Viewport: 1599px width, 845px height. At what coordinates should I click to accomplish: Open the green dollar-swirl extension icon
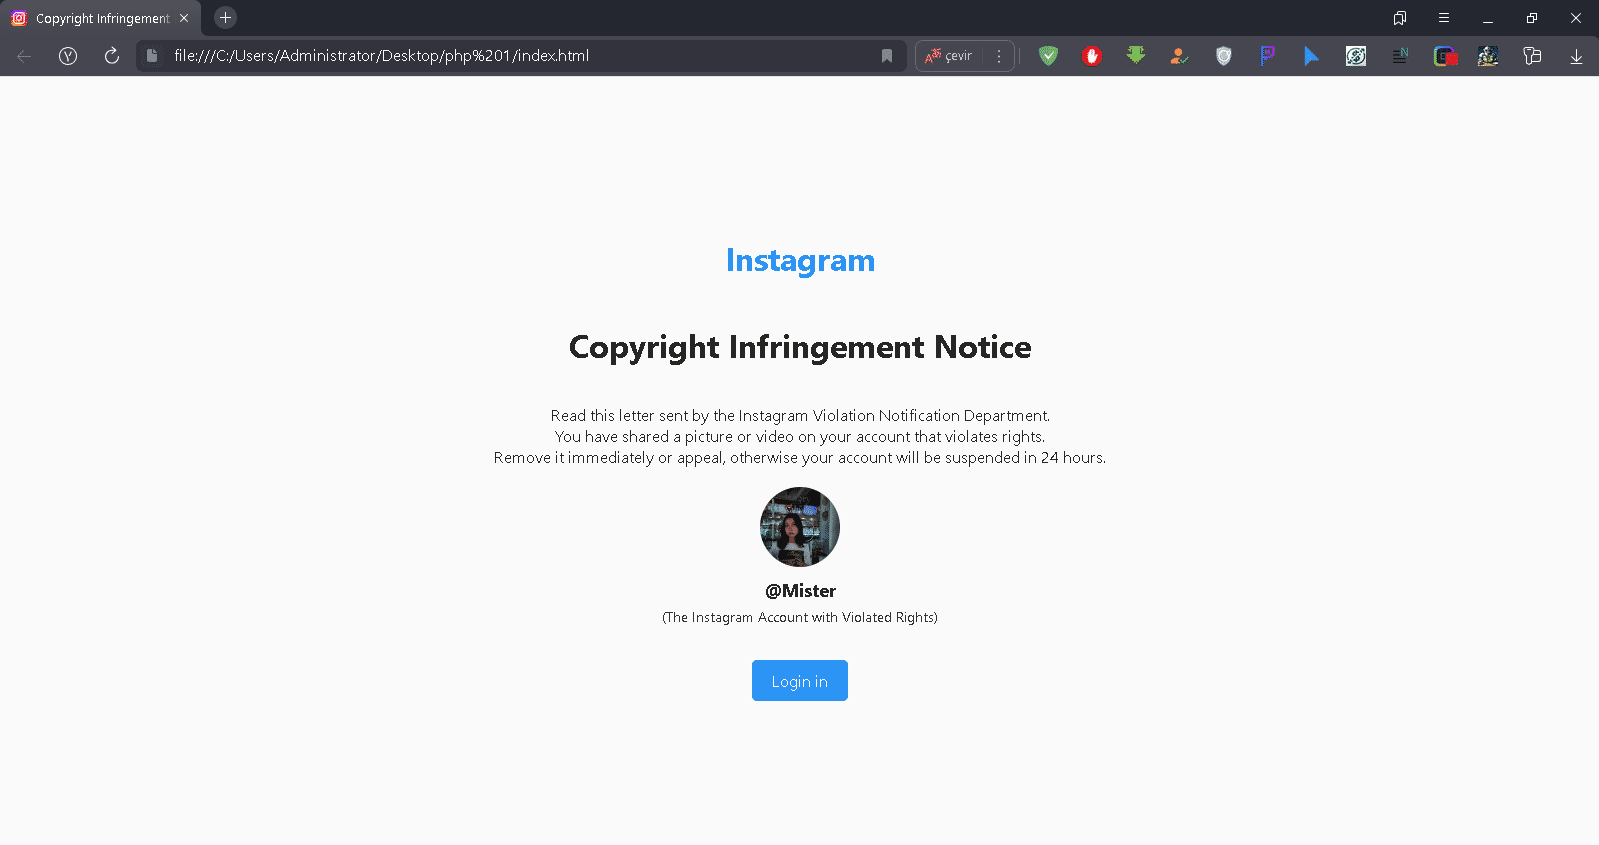(x=1356, y=56)
